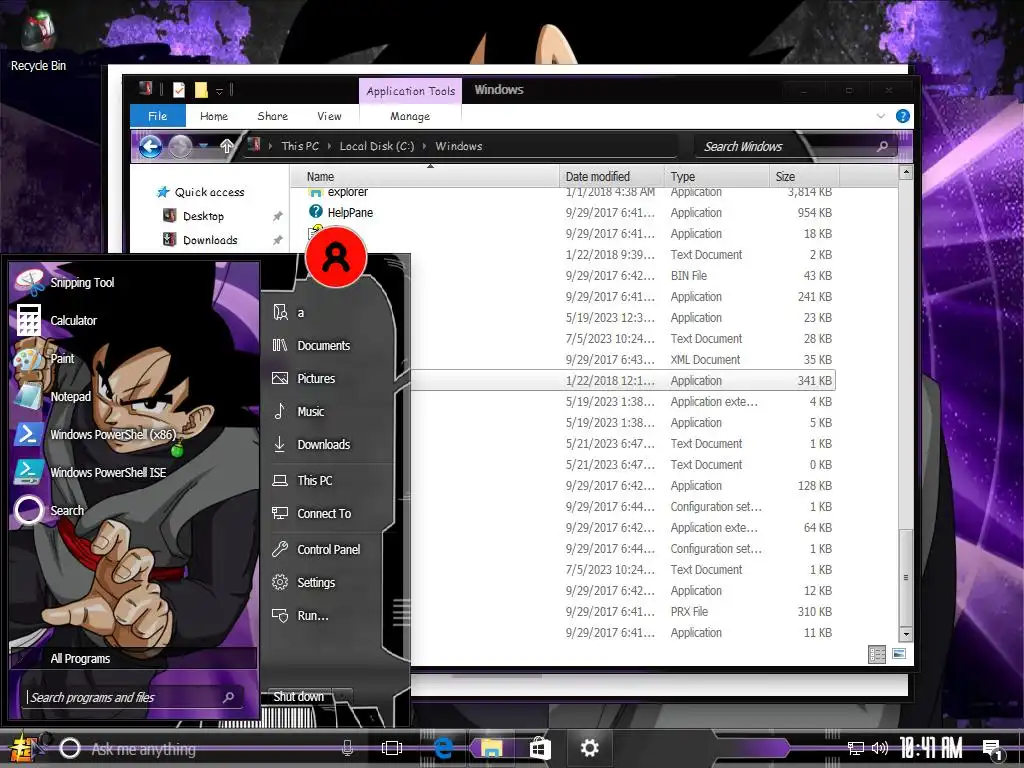This screenshot has width=1024, height=768.
Task: Switch to Details view layout
Action: (877, 654)
